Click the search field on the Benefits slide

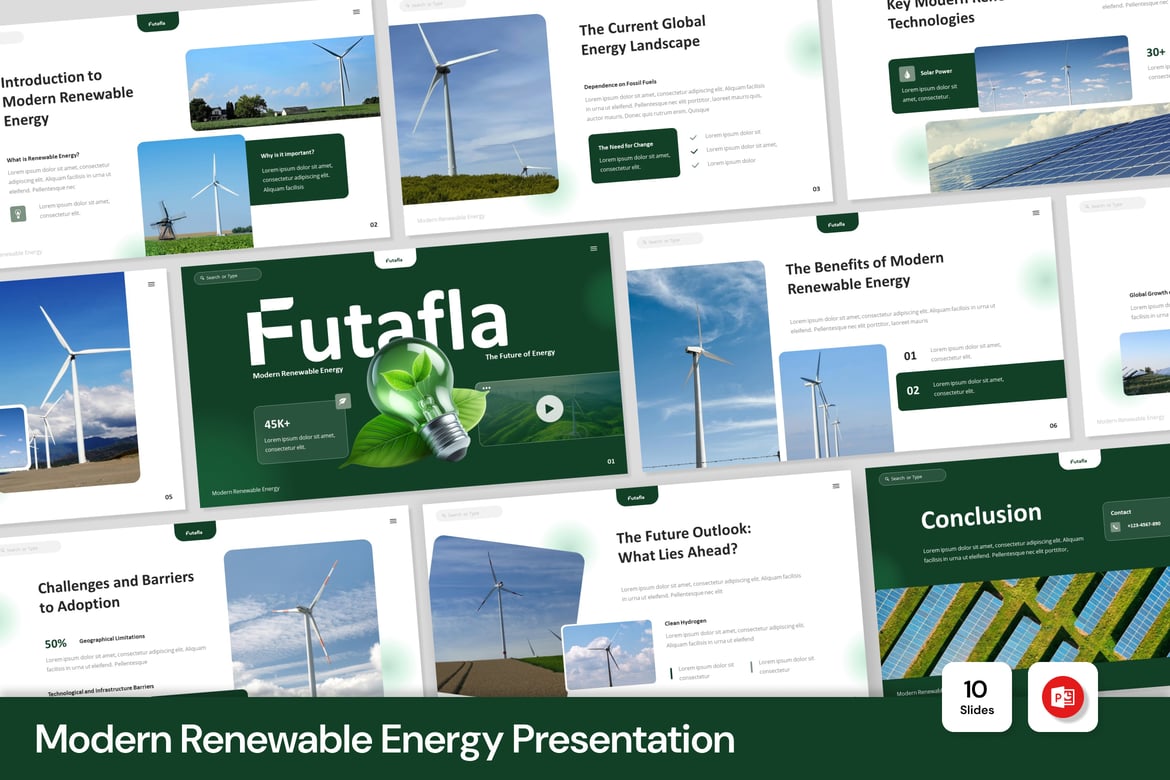coord(669,241)
